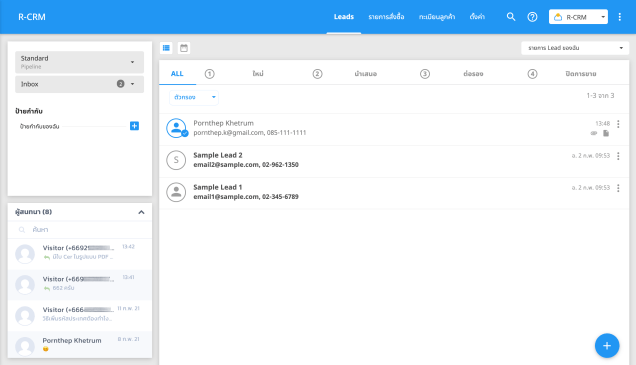Image resolution: width=636 pixels, height=365 pixels.
Task: Open the Standard Pipeline dropdown
Action: tap(80, 62)
